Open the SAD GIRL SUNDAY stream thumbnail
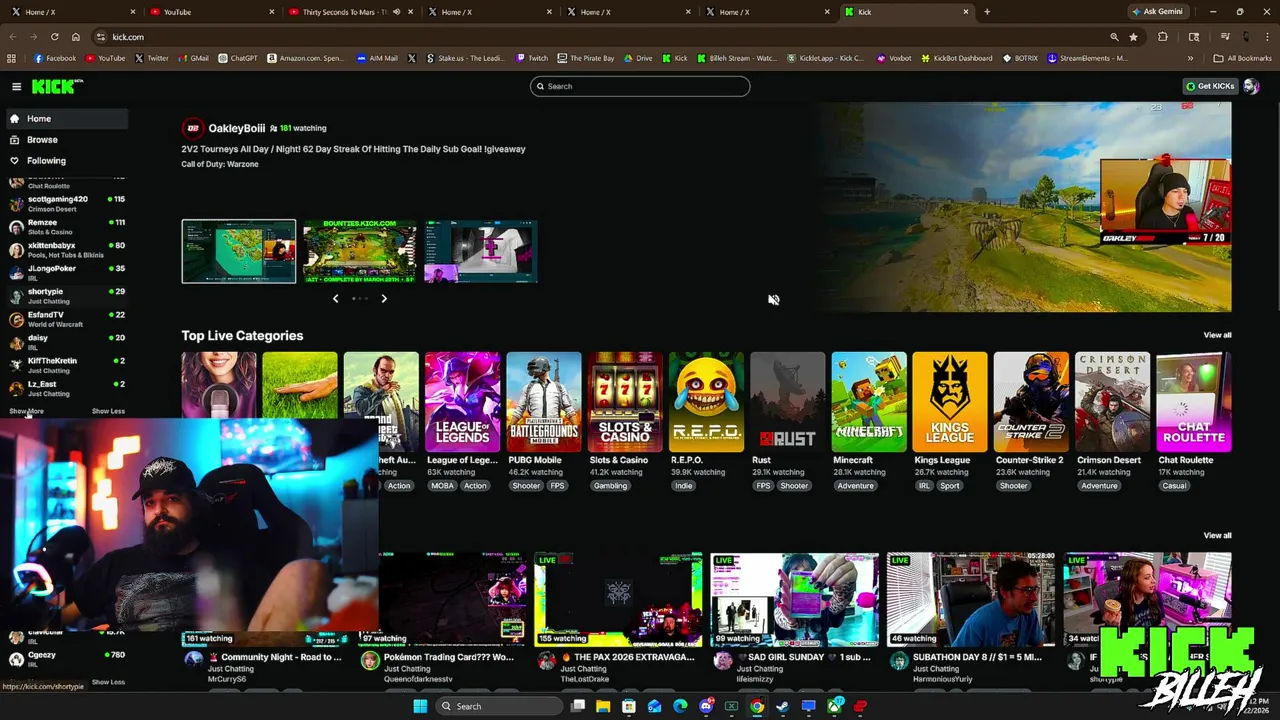 (x=795, y=600)
